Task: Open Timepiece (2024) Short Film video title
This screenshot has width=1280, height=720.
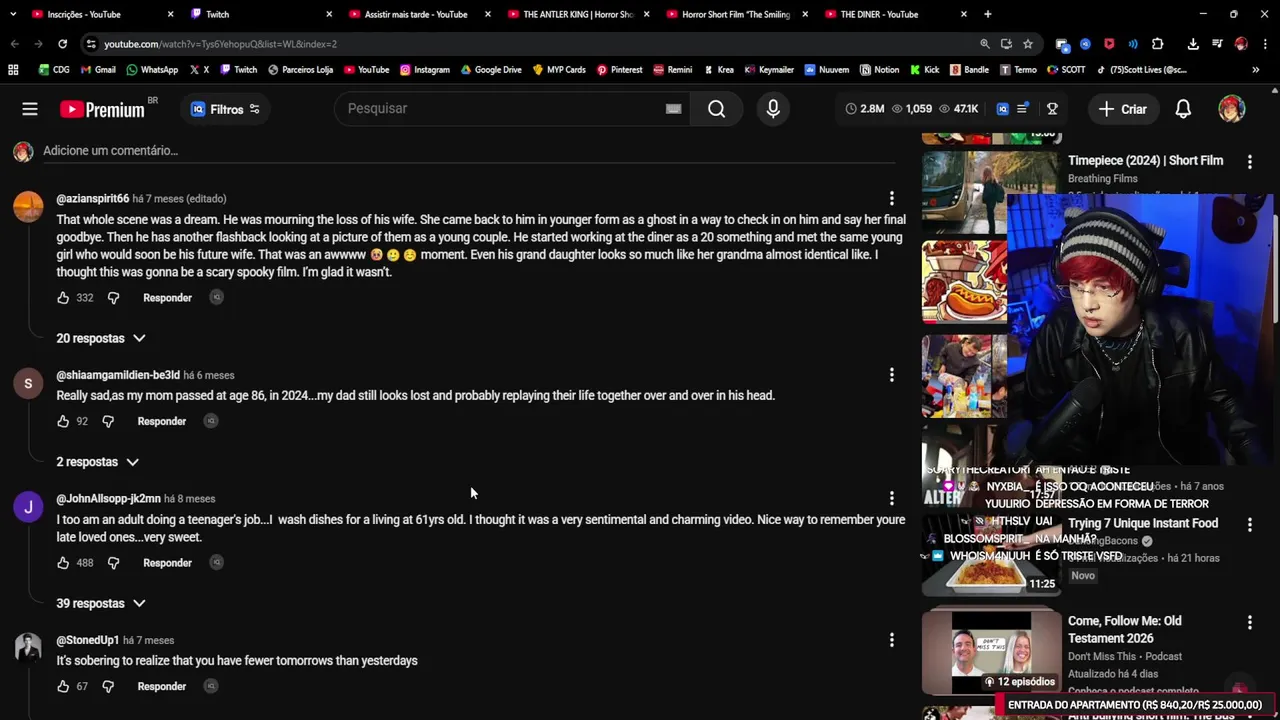Action: pos(1145,161)
